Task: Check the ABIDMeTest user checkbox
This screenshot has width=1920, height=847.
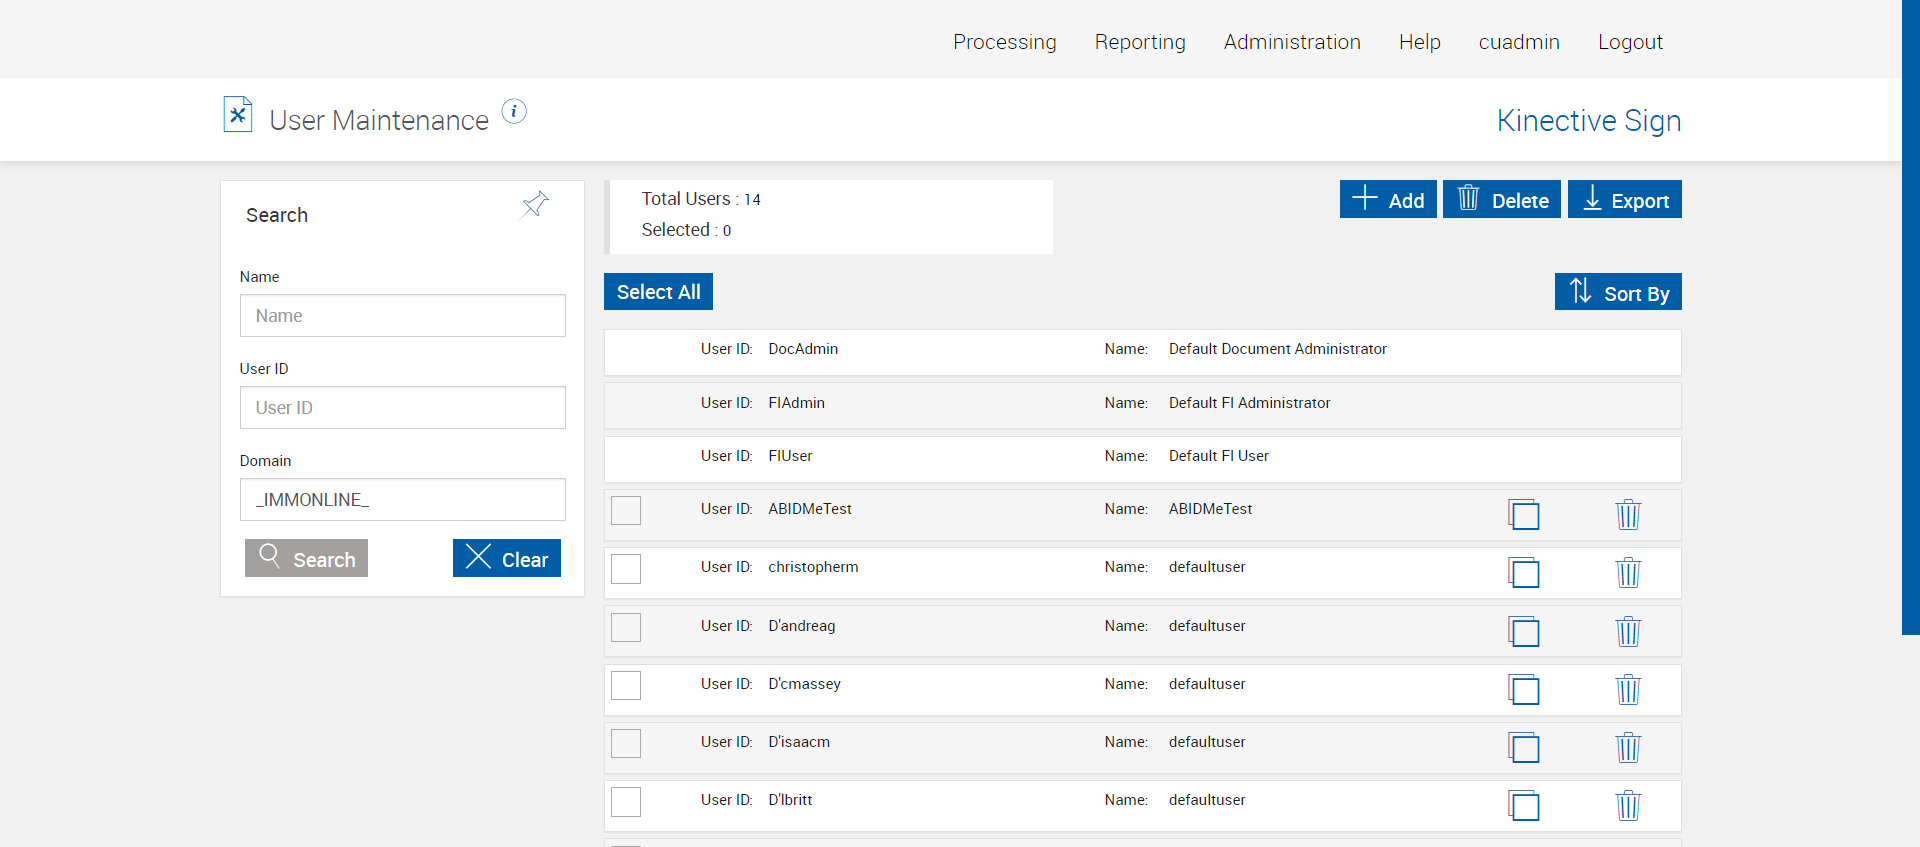Action: (626, 511)
